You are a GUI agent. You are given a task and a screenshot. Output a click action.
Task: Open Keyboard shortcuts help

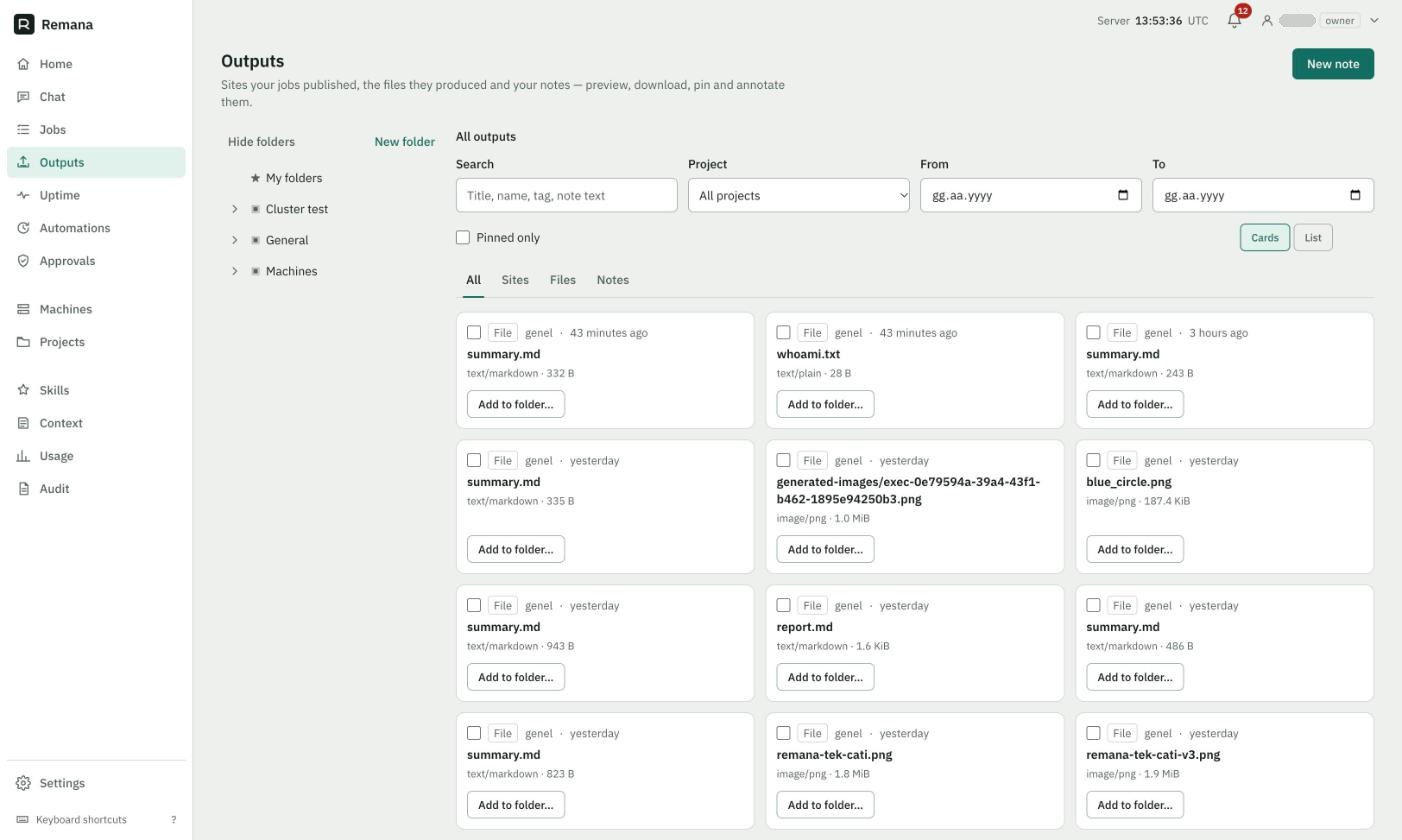click(x=96, y=820)
